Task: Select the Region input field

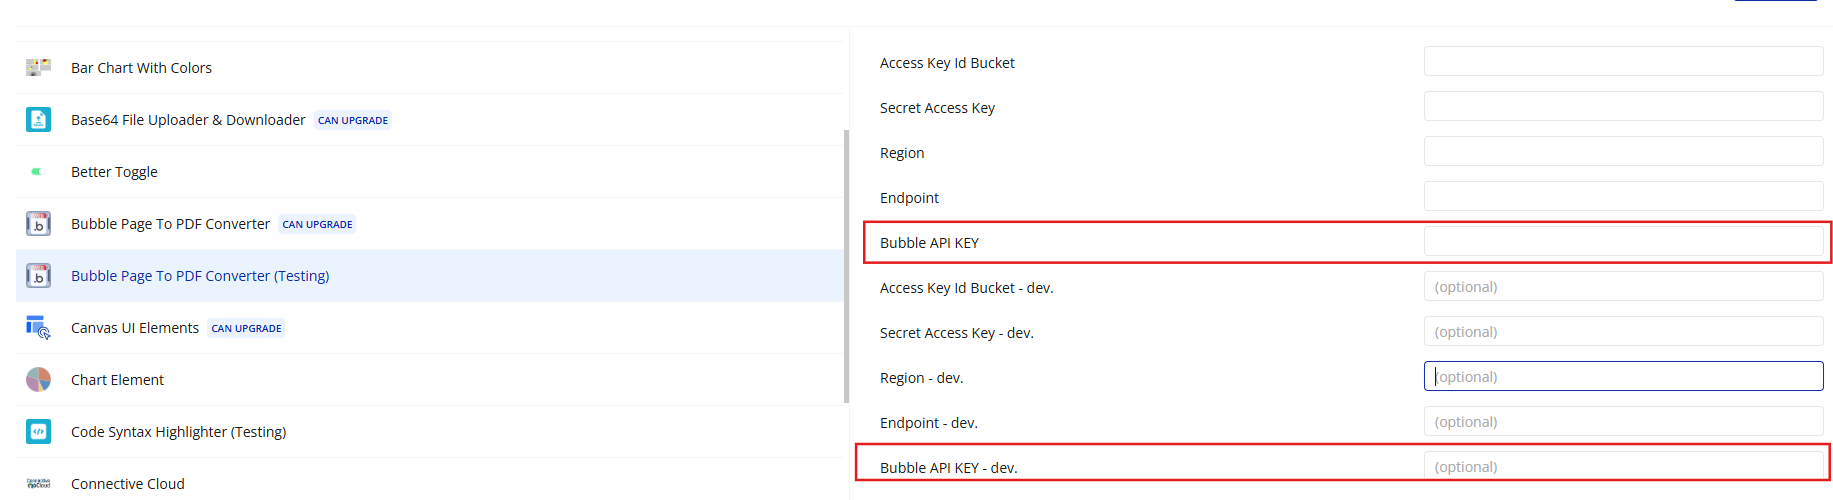Action: click(1622, 152)
